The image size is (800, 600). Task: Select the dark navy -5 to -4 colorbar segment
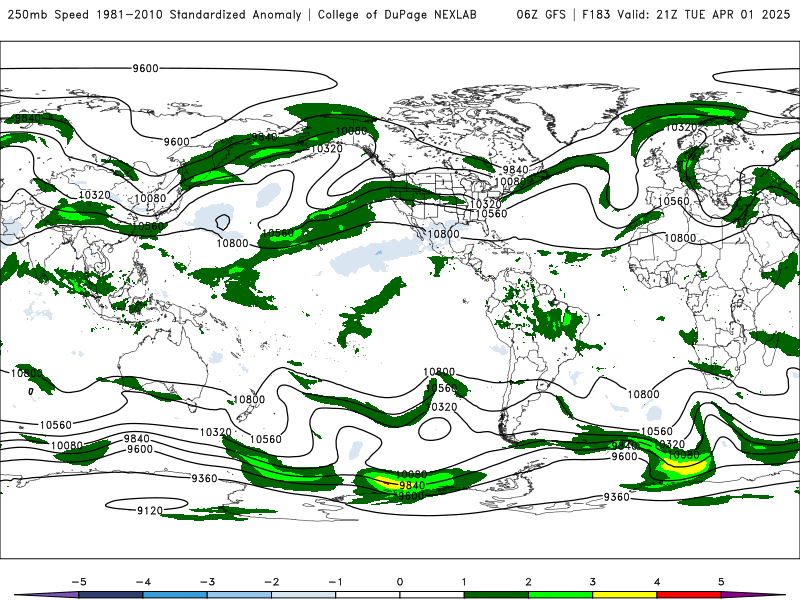point(111,595)
